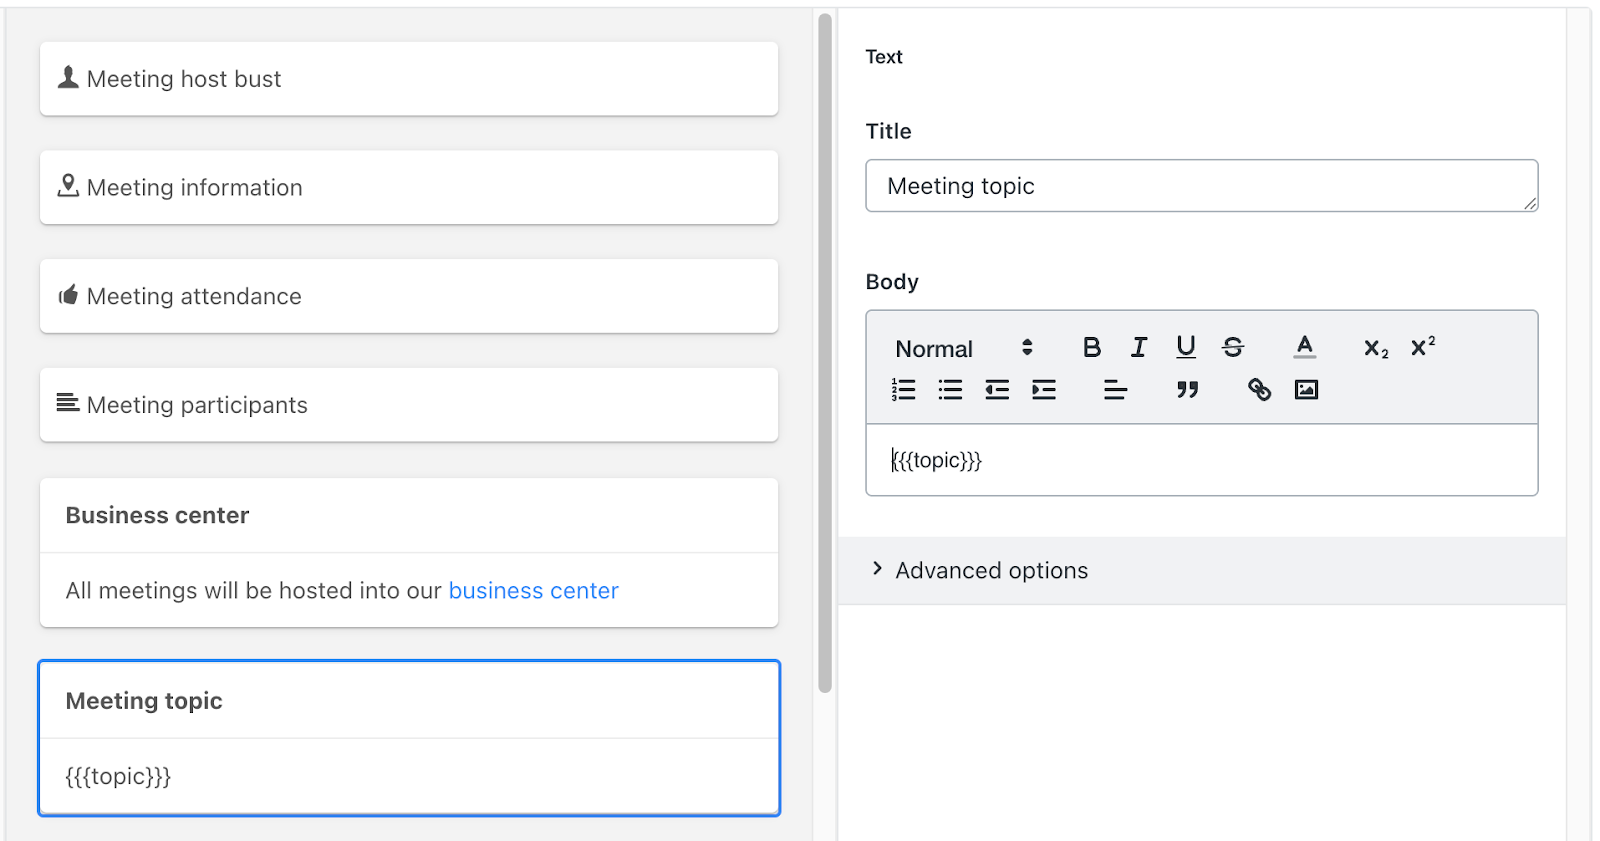The width and height of the screenshot is (1600, 841).
Task: Select the Meeting attendance block
Action: 409,296
